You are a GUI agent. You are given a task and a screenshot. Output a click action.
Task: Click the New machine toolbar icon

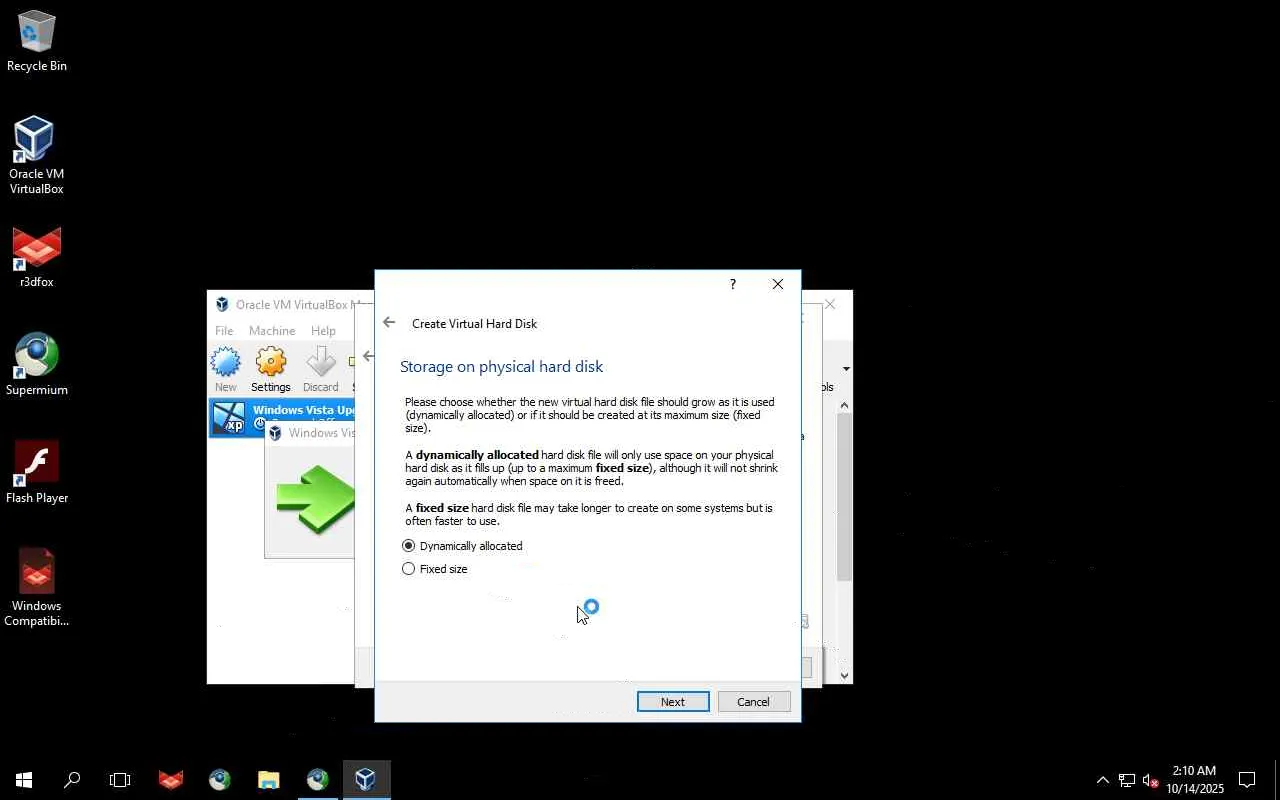(226, 369)
